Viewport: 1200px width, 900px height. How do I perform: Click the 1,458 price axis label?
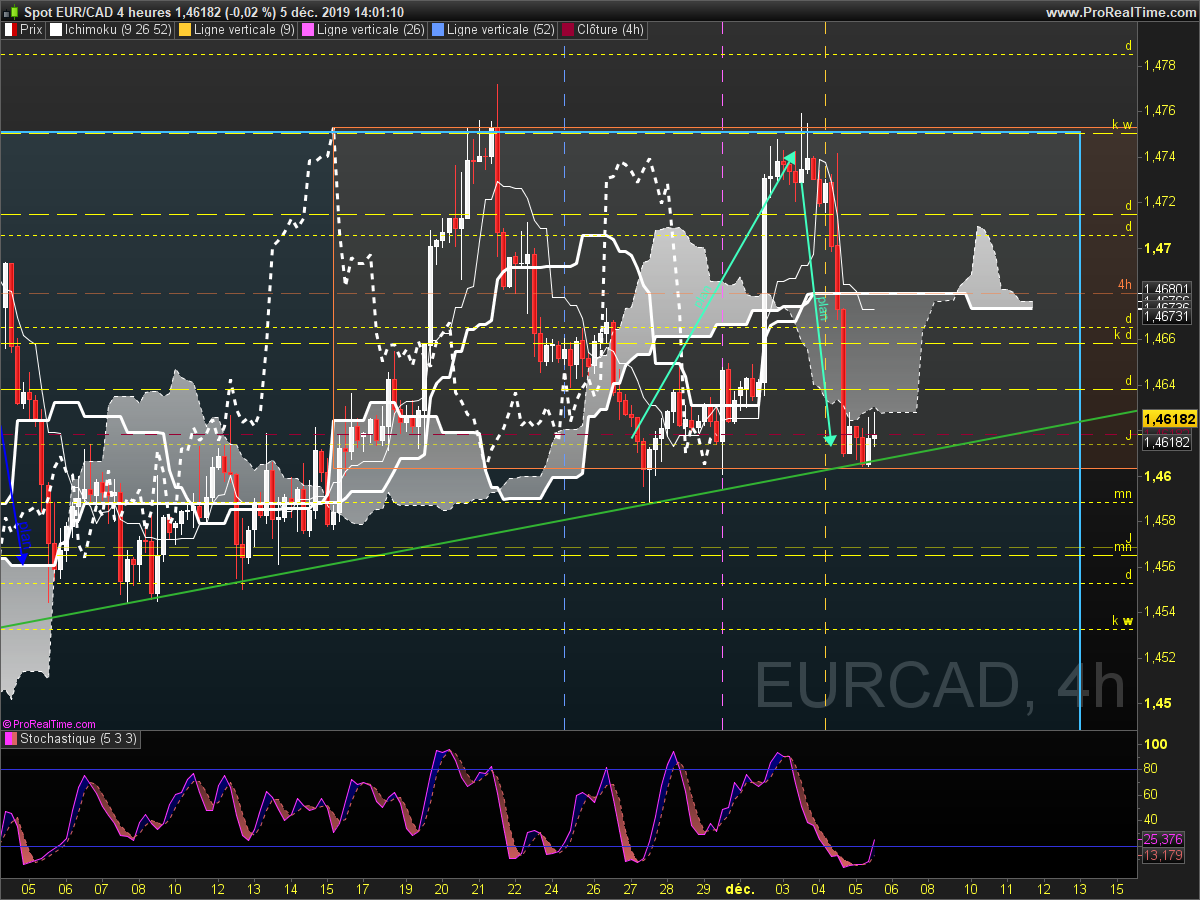pyautogui.click(x=1160, y=520)
